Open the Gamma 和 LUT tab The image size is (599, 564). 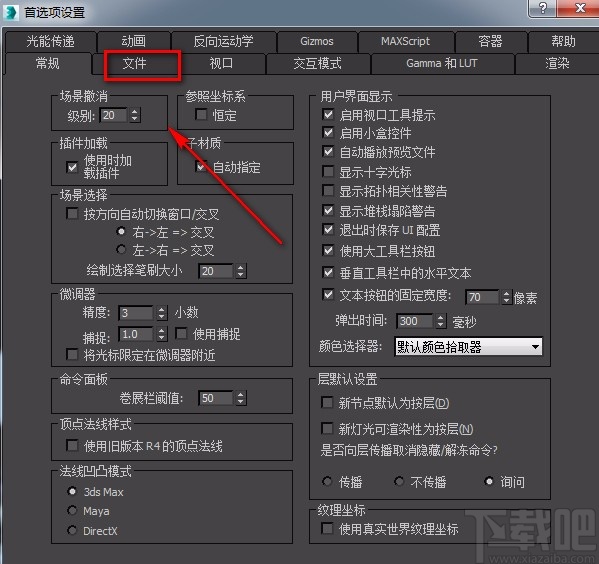point(442,63)
